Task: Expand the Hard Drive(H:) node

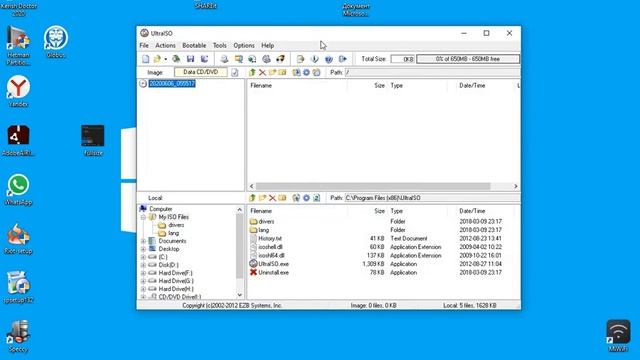Action: coord(143,289)
